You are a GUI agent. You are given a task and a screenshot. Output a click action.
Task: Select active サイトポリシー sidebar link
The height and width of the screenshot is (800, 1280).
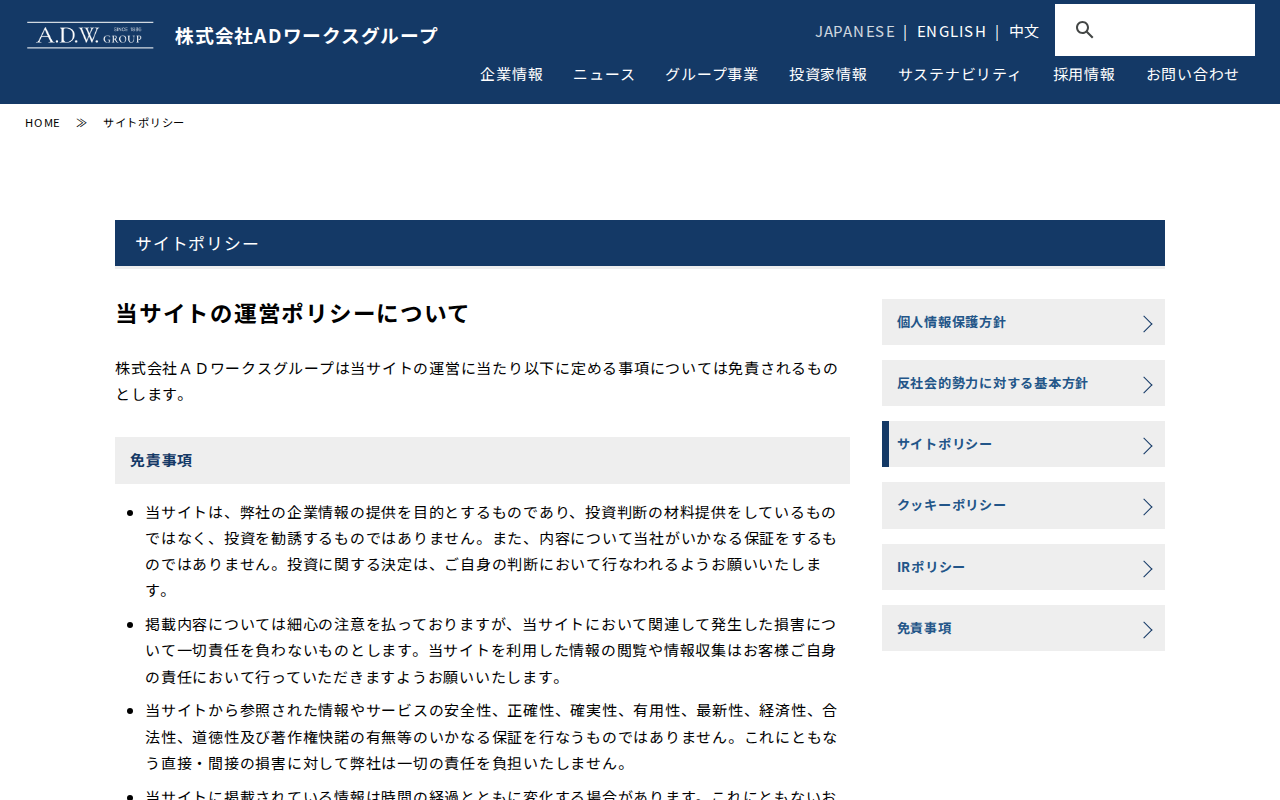[1023, 444]
